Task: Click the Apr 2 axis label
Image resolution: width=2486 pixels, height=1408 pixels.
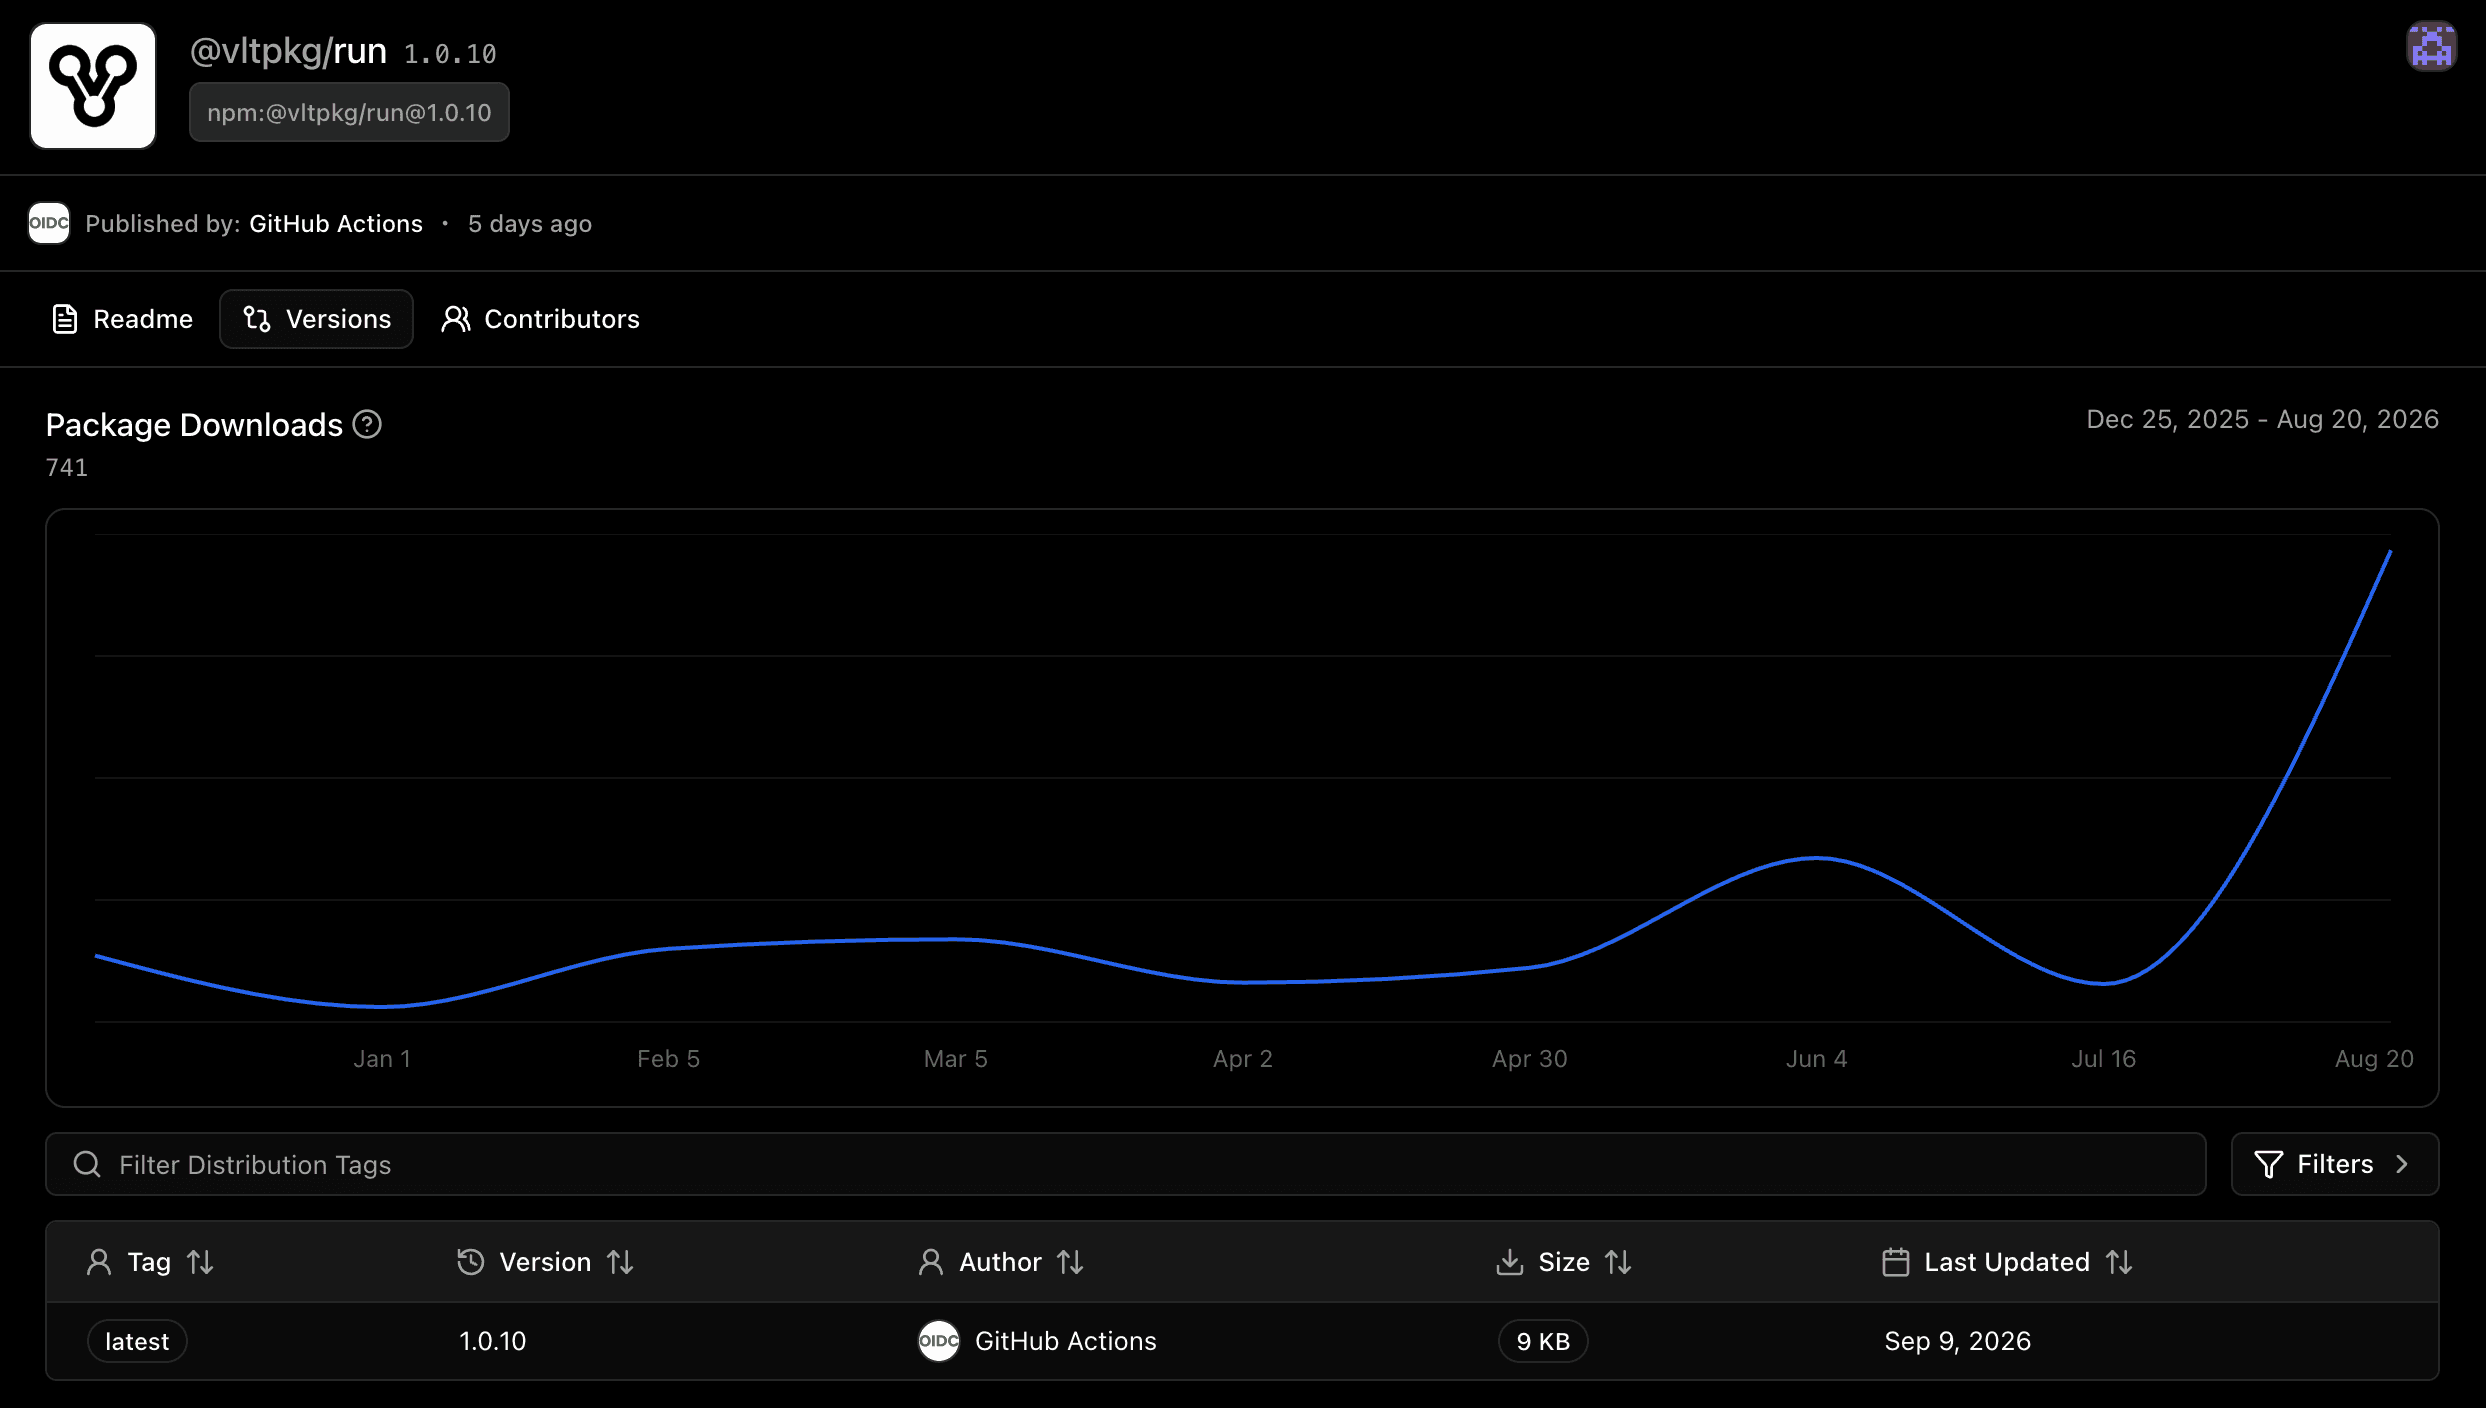Action: point(1242,1058)
